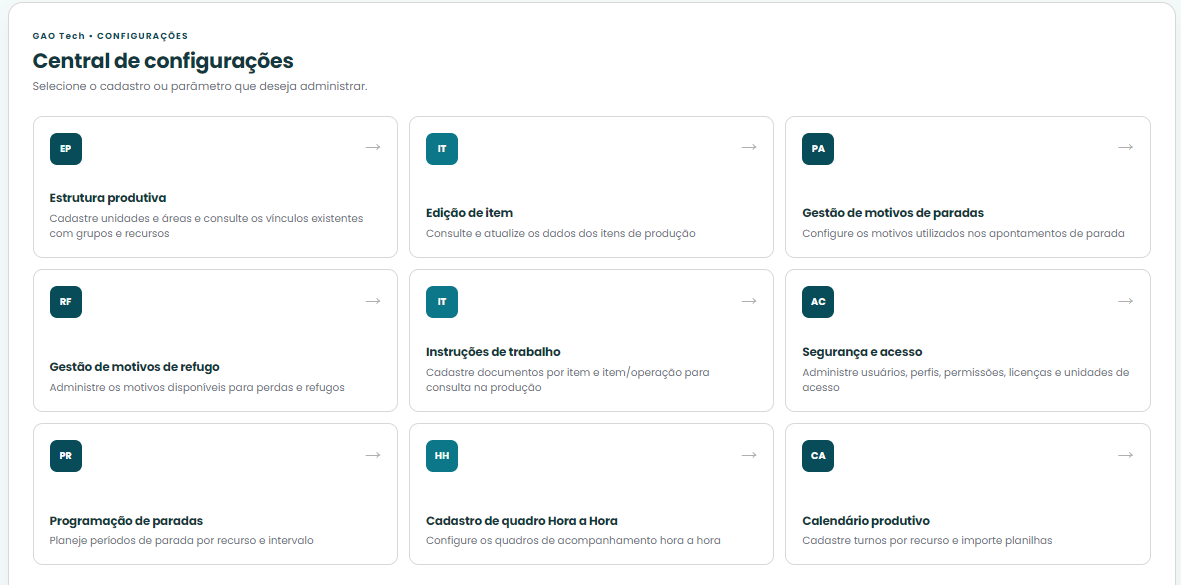1181x585 pixels.
Task: Click the arrow on Segurança e acesso card
Action: tap(1125, 301)
